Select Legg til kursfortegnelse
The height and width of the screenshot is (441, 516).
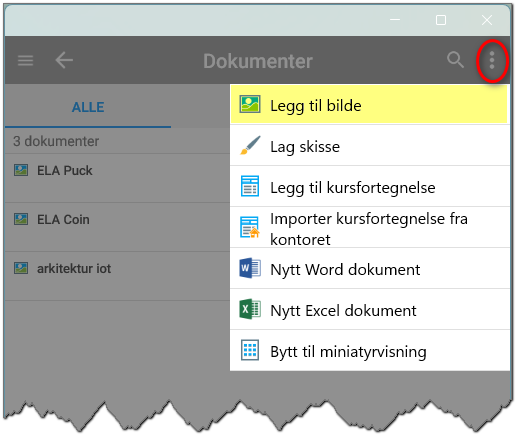click(x=370, y=186)
